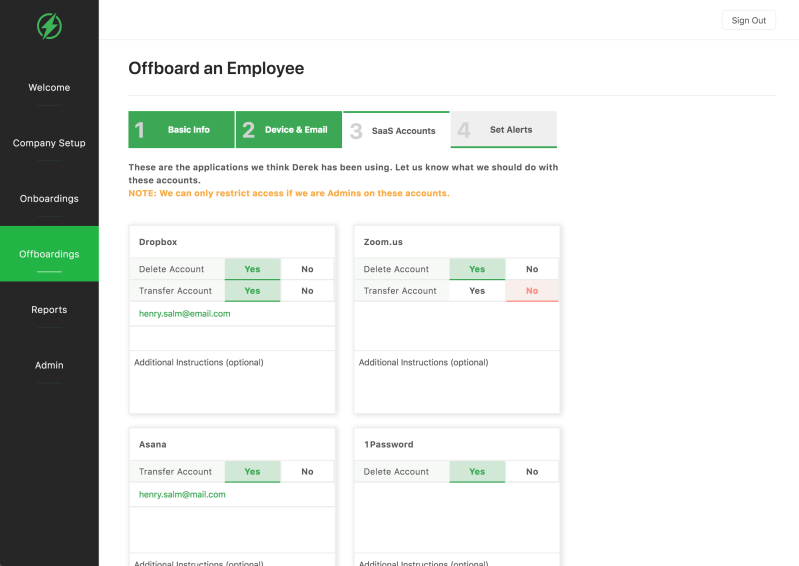Image resolution: width=799 pixels, height=566 pixels.
Task: Open the Admin sidebar section
Action: tap(49, 365)
